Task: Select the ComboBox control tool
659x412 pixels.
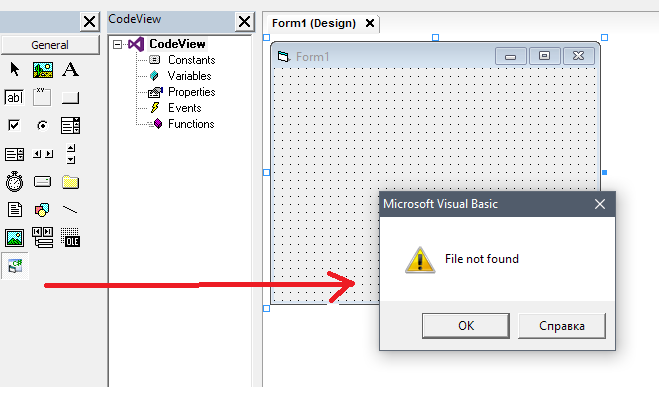Action: (x=70, y=125)
